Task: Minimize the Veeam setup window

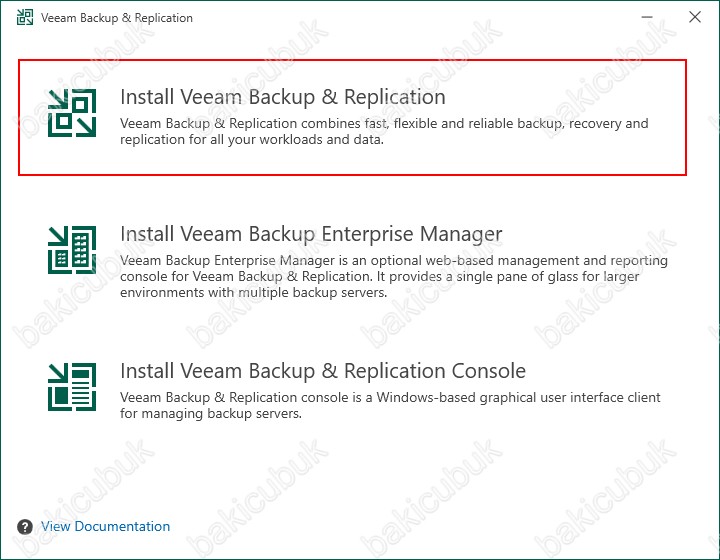Action: click(x=647, y=17)
